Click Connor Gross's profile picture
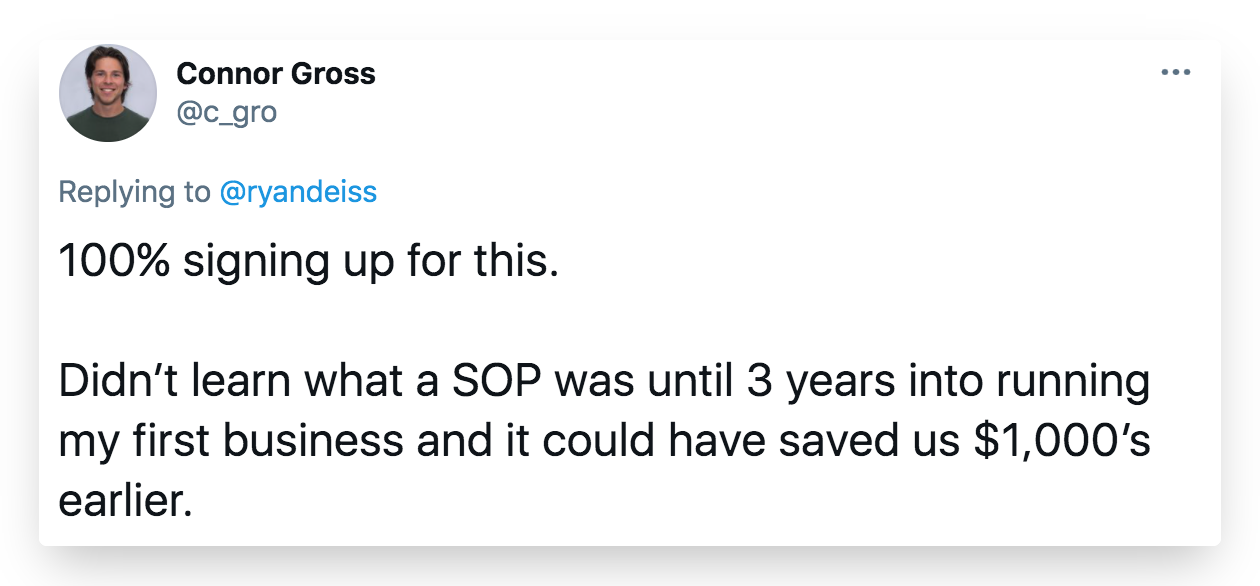The image size is (1260, 586). pyautogui.click(x=108, y=93)
